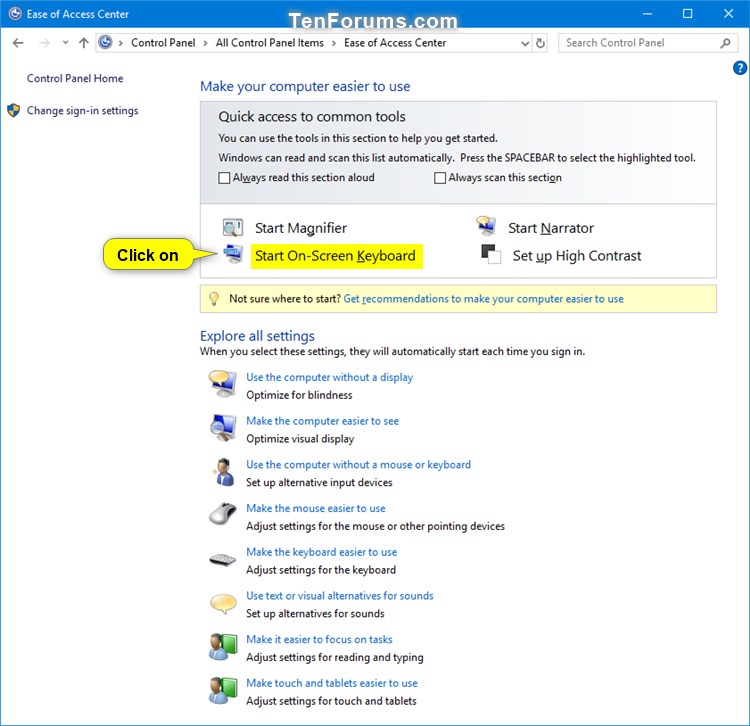750x726 pixels.
Task: Start On-Screen Keyboard
Action: click(x=335, y=256)
